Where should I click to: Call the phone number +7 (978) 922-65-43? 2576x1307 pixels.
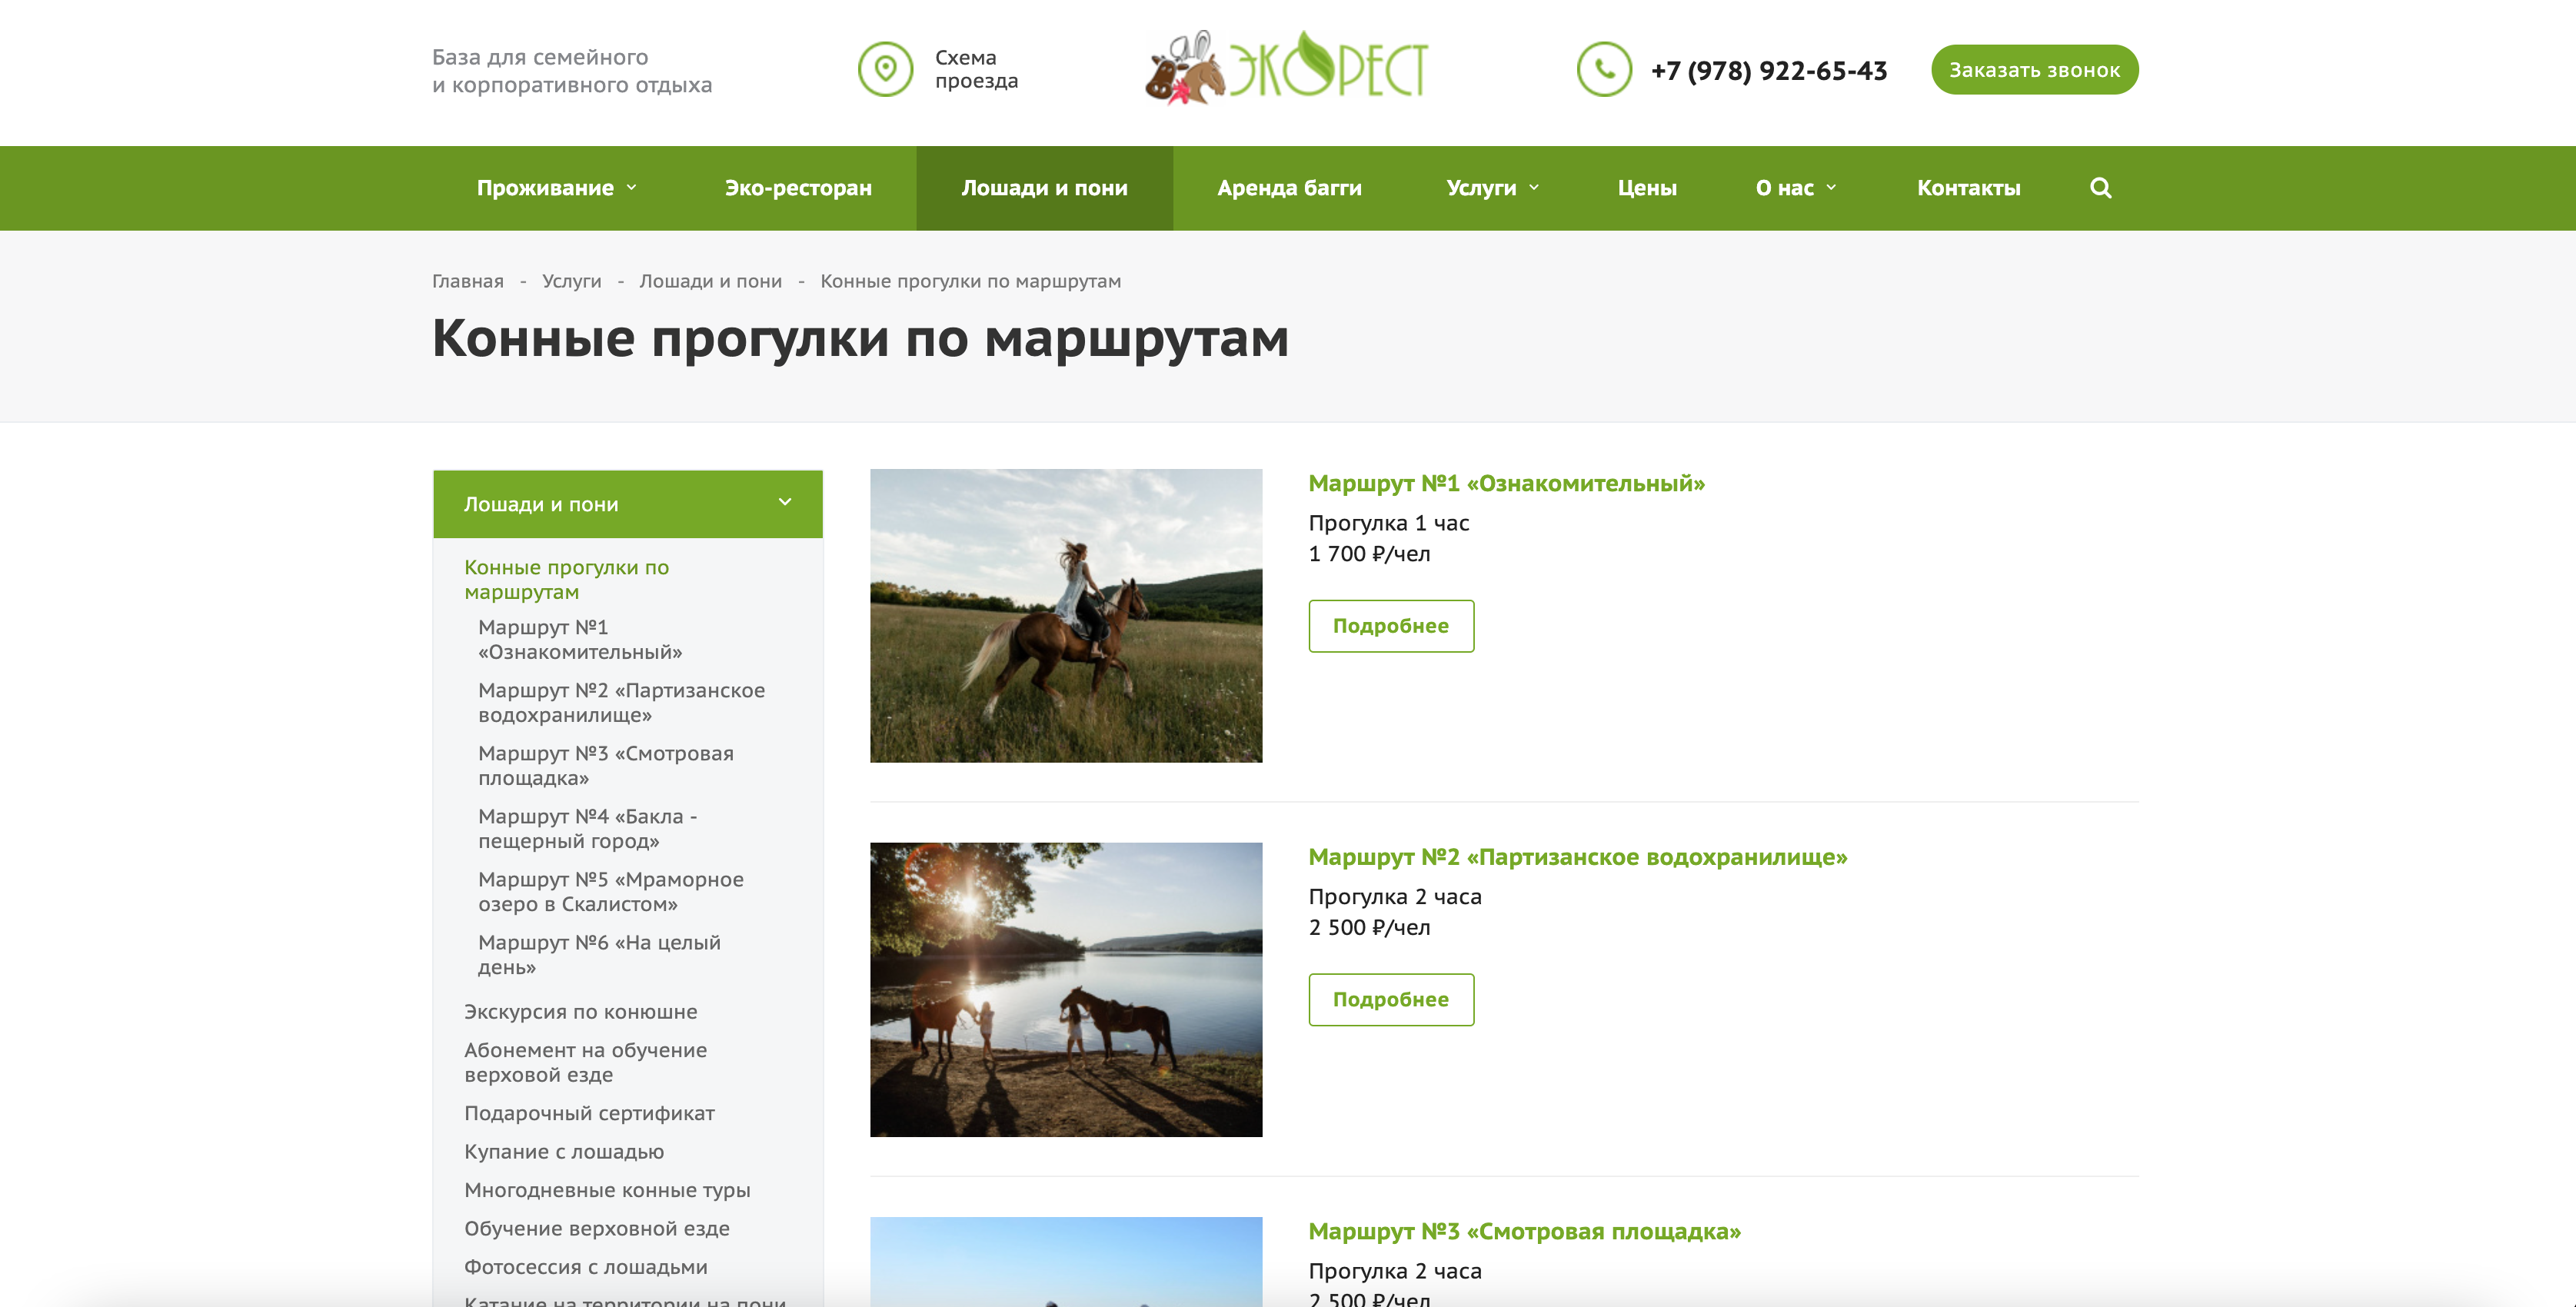click(1768, 70)
